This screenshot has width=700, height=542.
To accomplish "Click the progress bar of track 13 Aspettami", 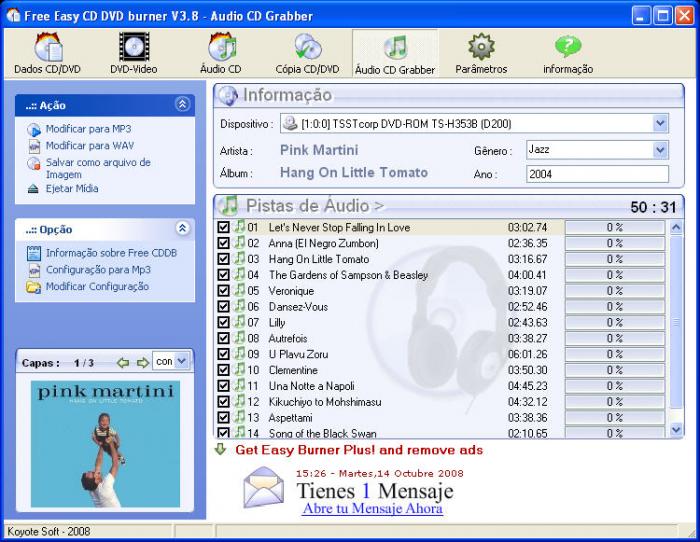I will 615,417.
